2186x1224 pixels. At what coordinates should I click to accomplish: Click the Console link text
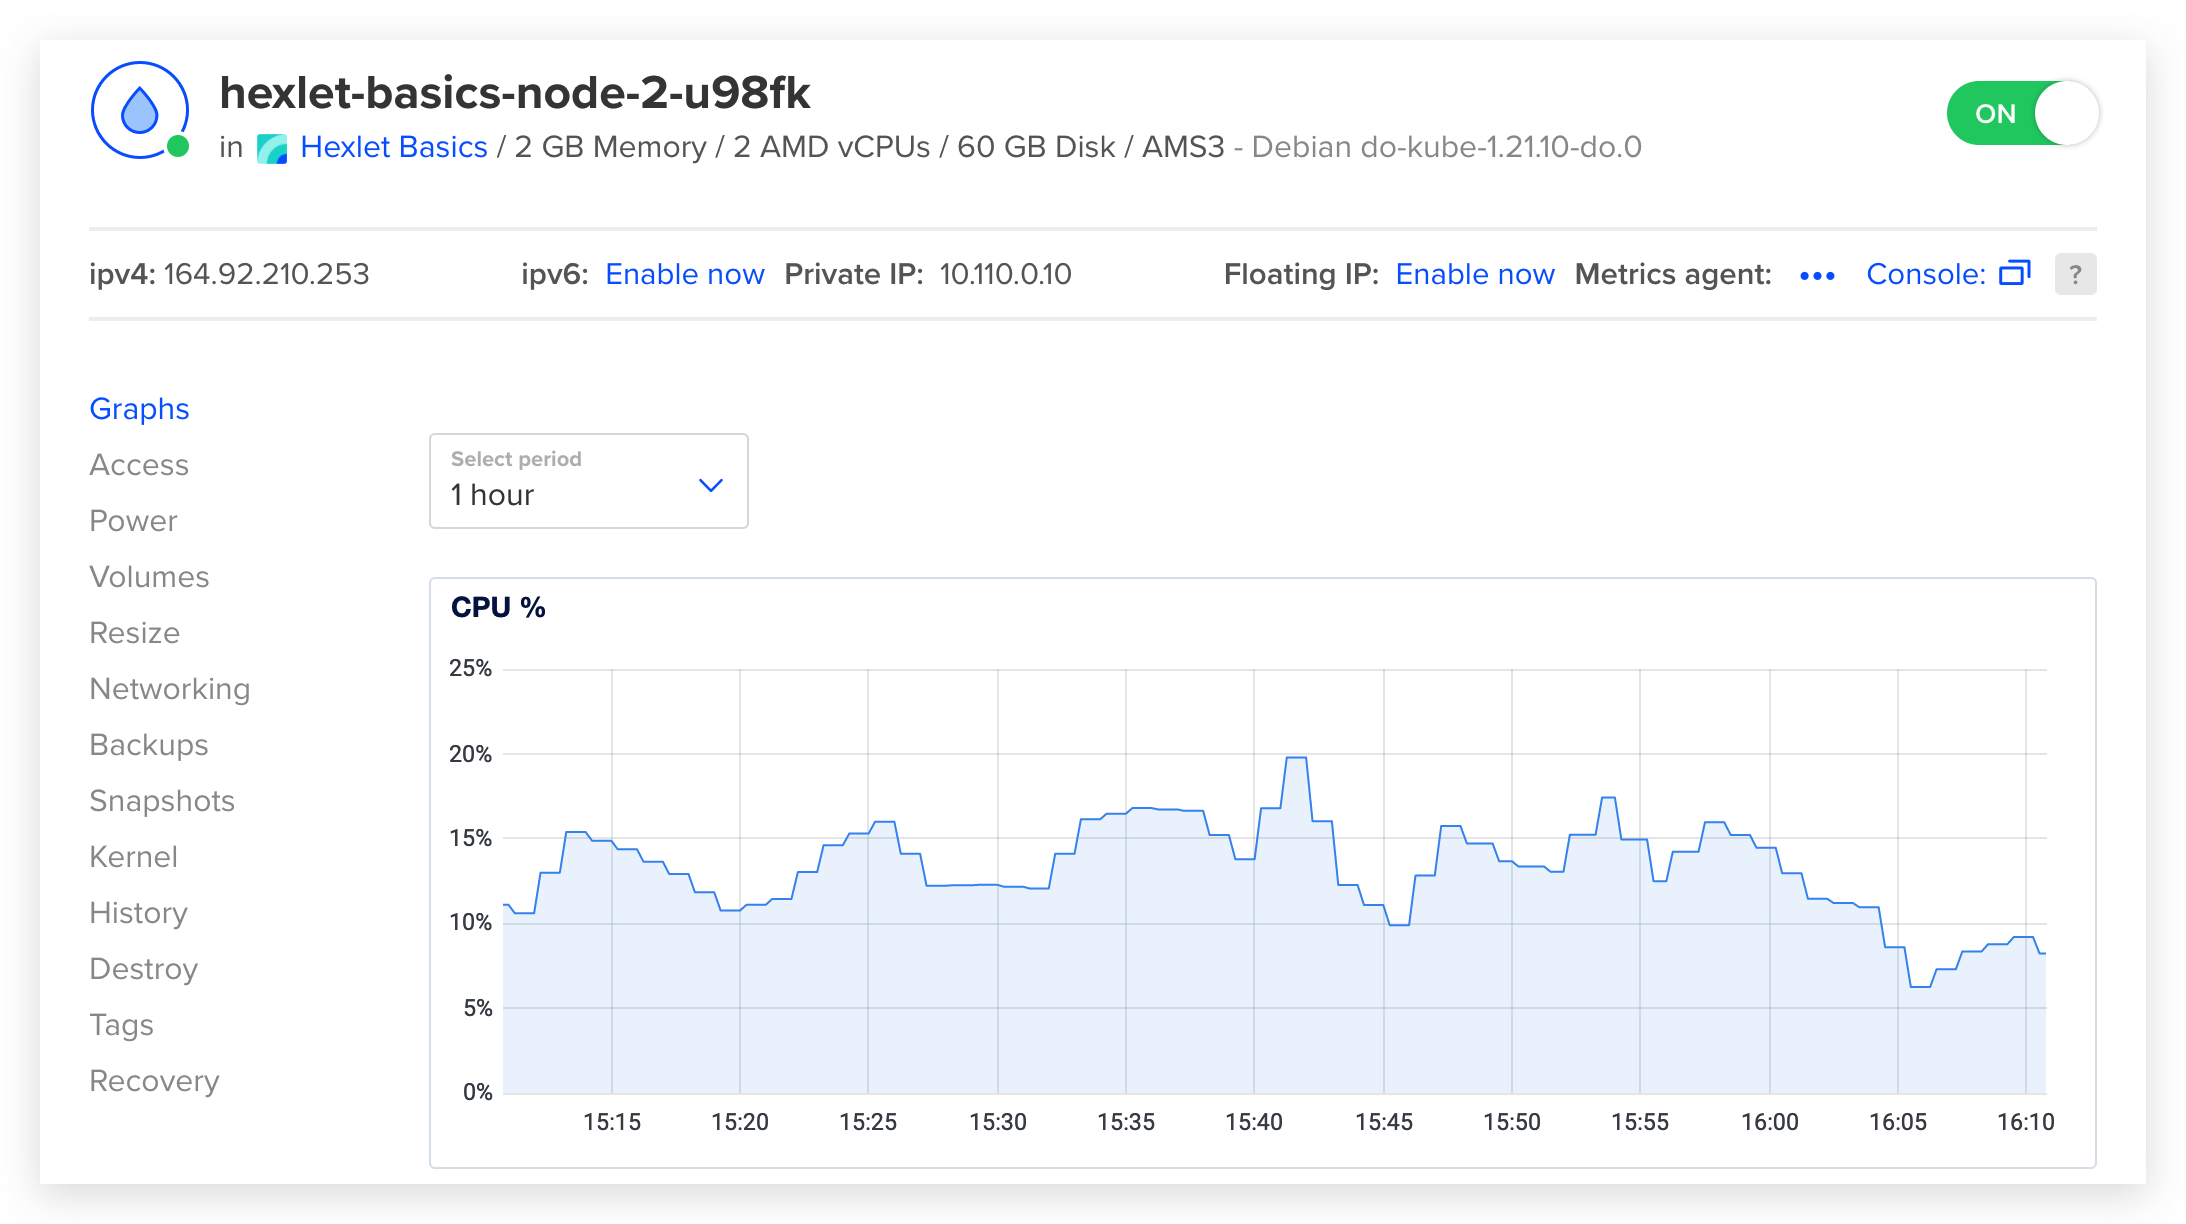pos(1925,274)
